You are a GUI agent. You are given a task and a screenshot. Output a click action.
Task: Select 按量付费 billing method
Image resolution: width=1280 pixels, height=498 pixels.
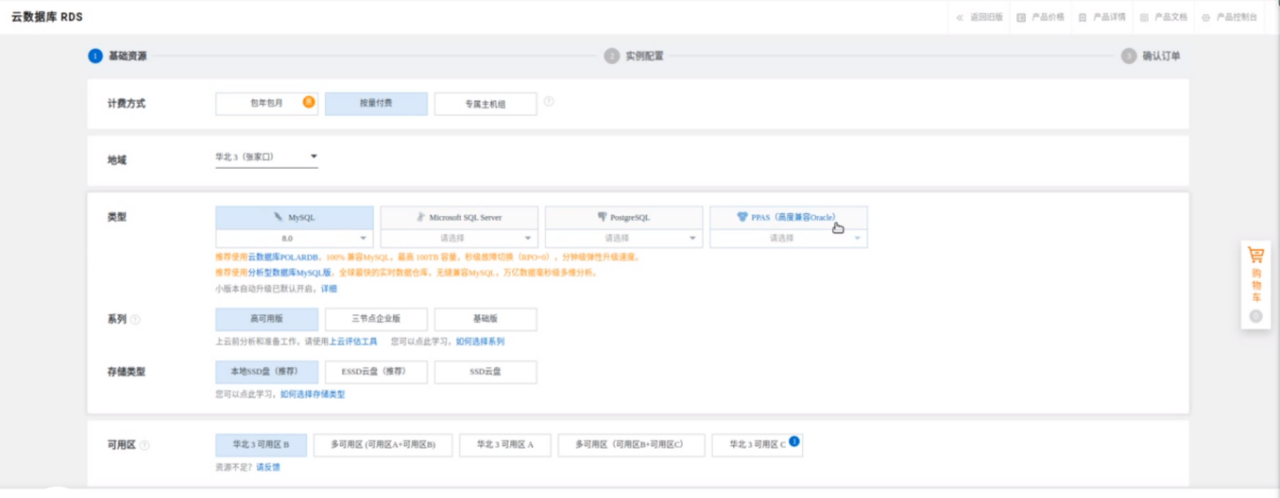pyautogui.click(x=376, y=104)
